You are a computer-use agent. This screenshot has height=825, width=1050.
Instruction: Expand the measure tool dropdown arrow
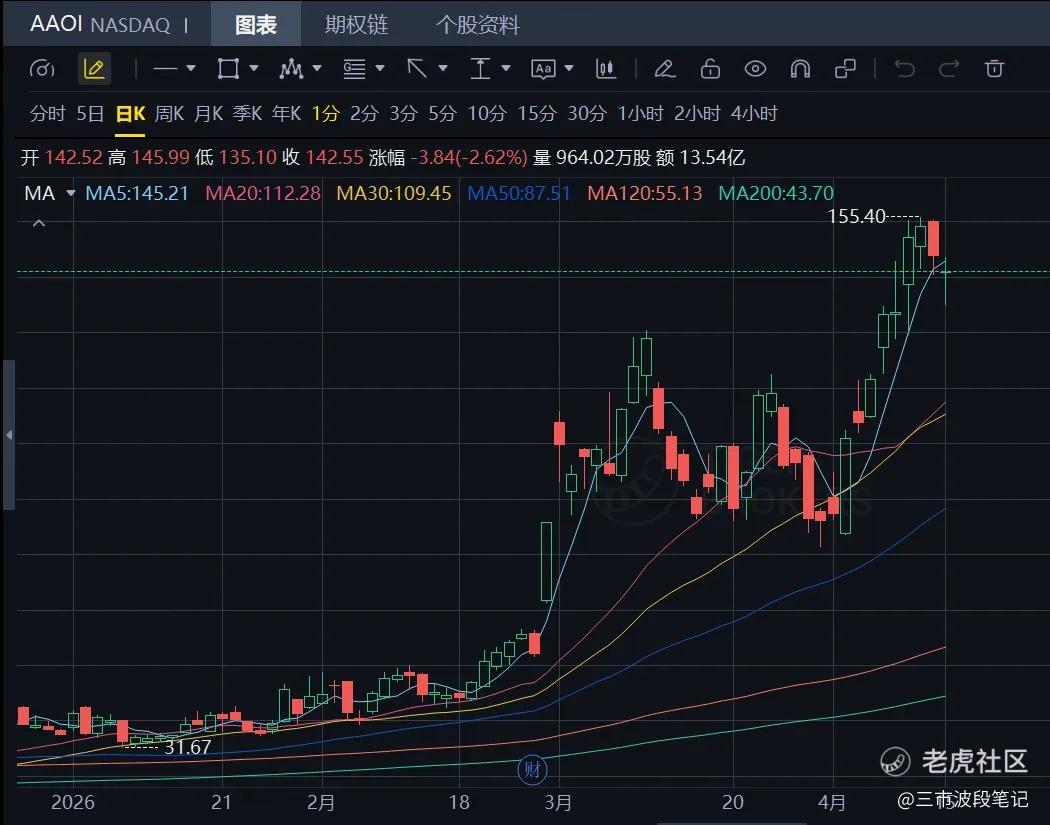(506, 68)
